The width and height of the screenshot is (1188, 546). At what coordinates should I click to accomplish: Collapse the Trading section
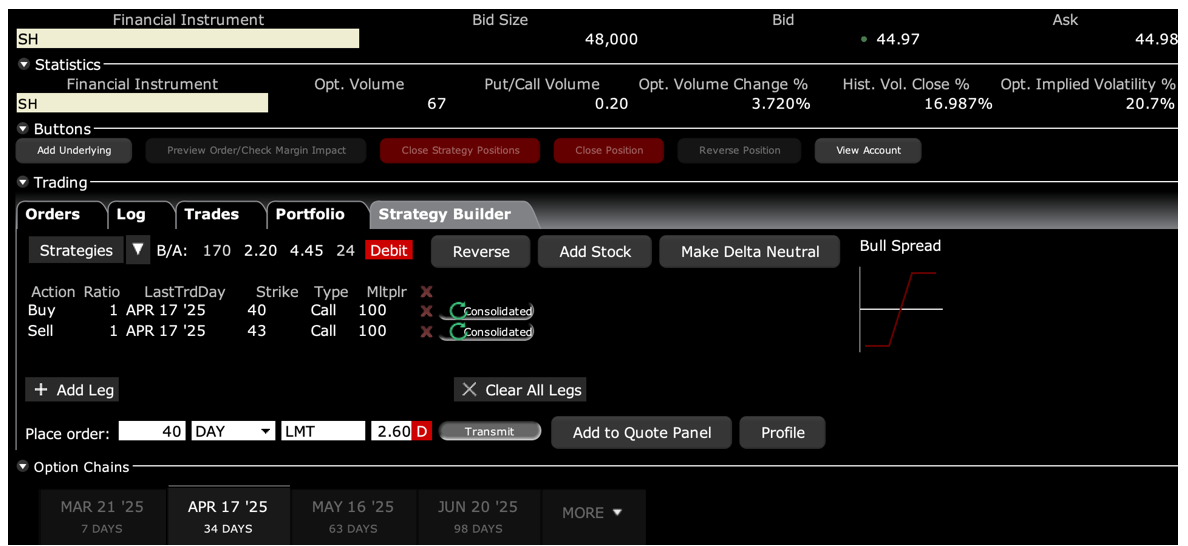coord(24,183)
